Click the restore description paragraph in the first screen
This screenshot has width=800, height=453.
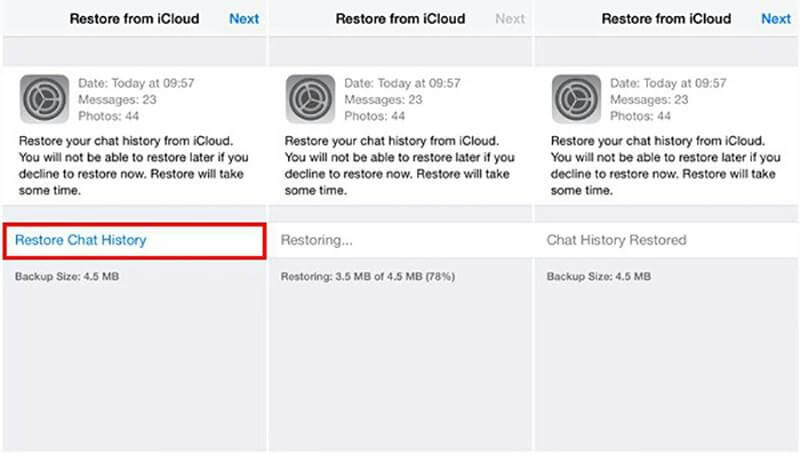coord(134,165)
